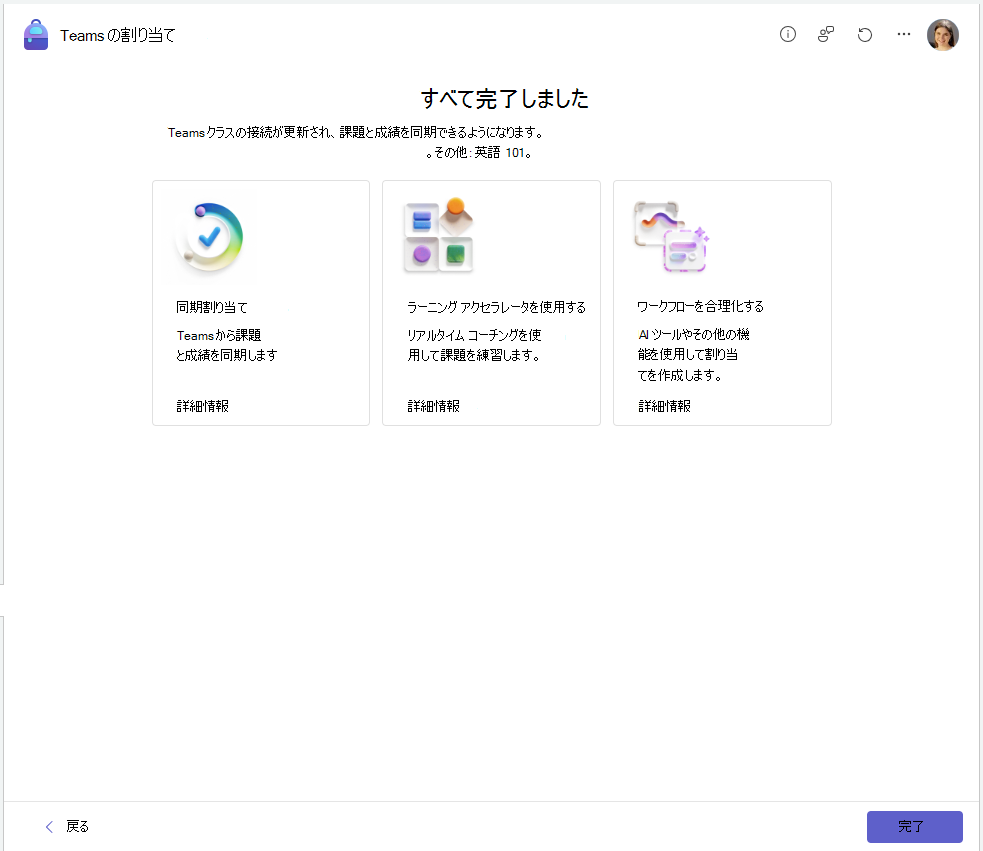Select the ワークフローを合理化する card title
The image size is (983, 851).
tap(700, 307)
